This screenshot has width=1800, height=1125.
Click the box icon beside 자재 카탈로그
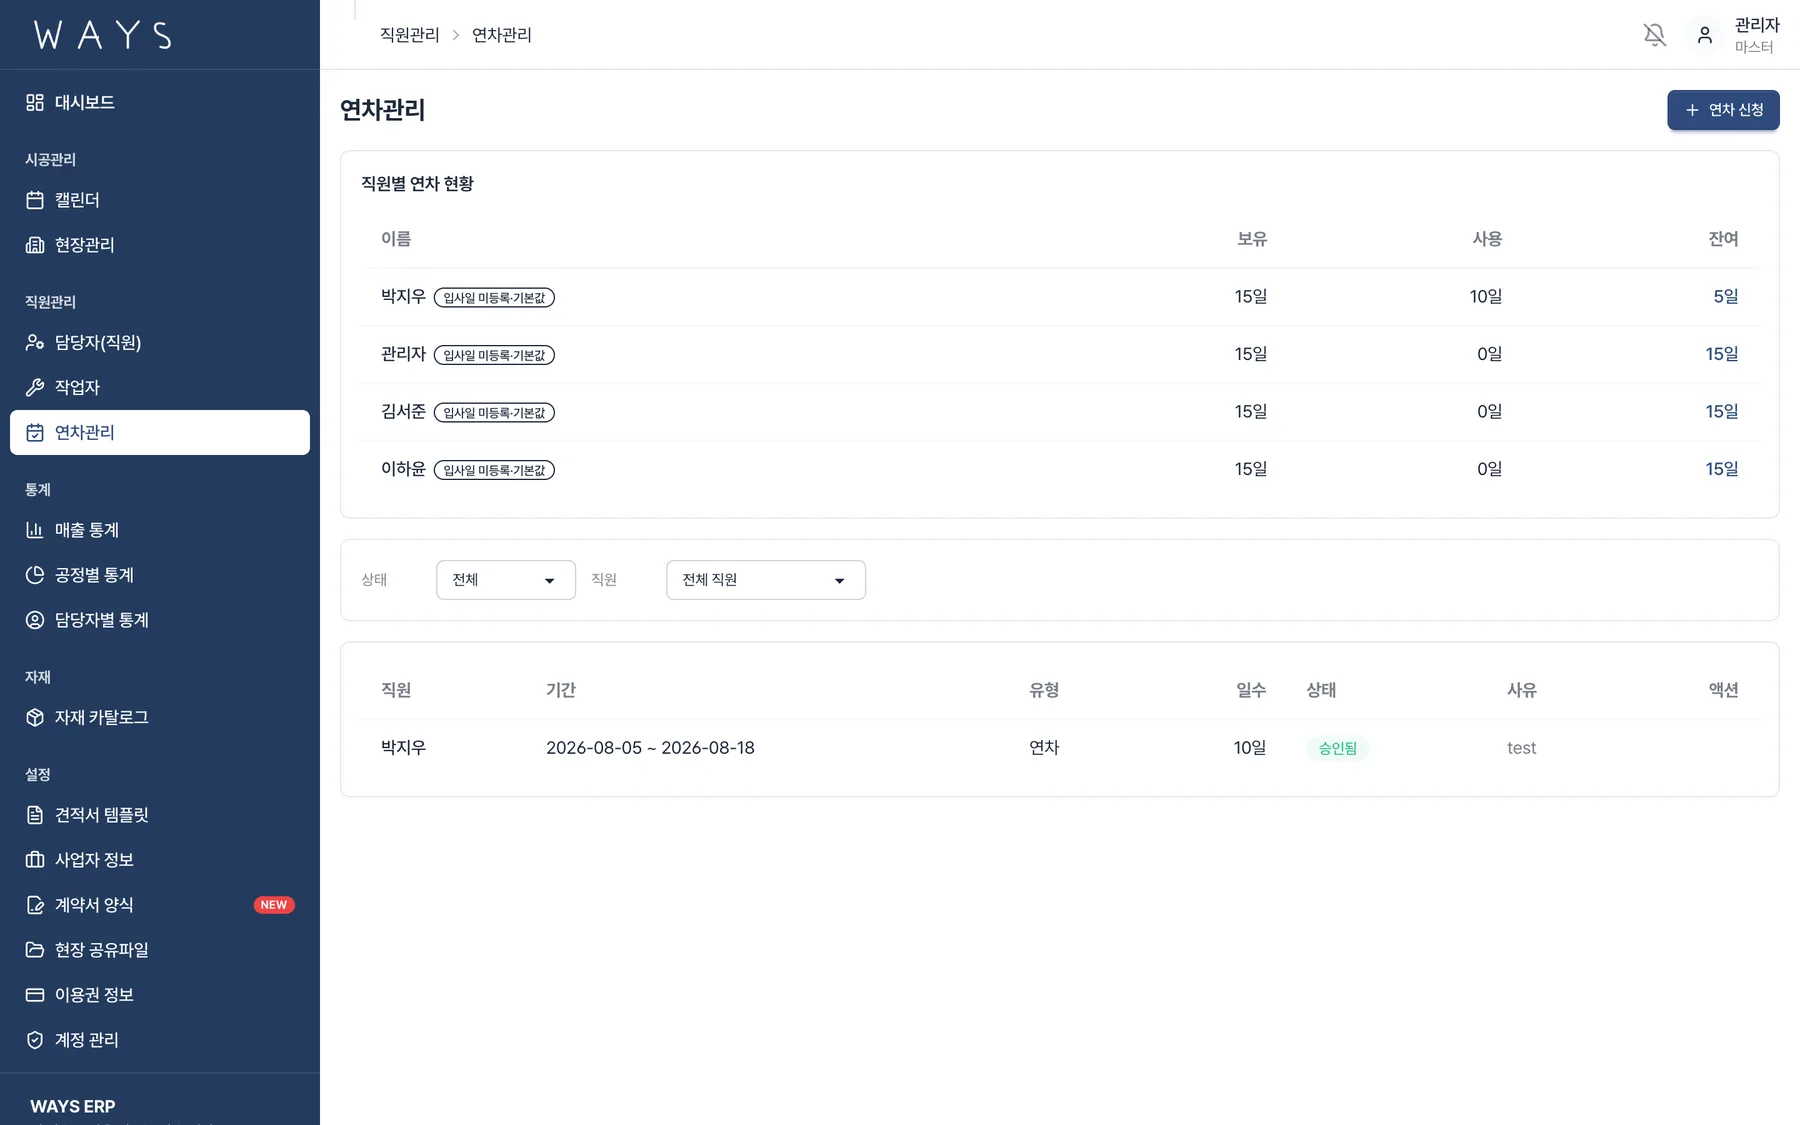(x=35, y=717)
